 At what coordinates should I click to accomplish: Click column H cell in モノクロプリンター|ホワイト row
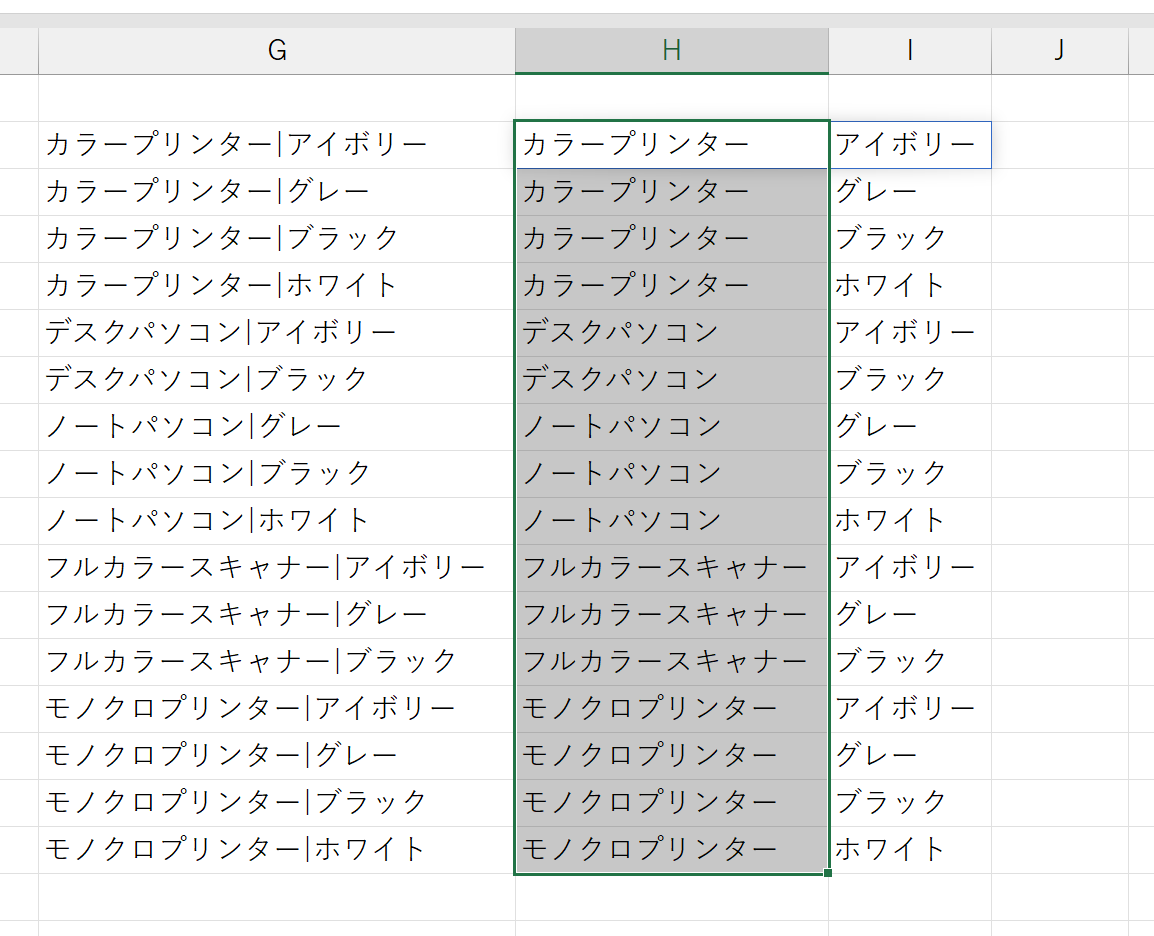(672, 850)
